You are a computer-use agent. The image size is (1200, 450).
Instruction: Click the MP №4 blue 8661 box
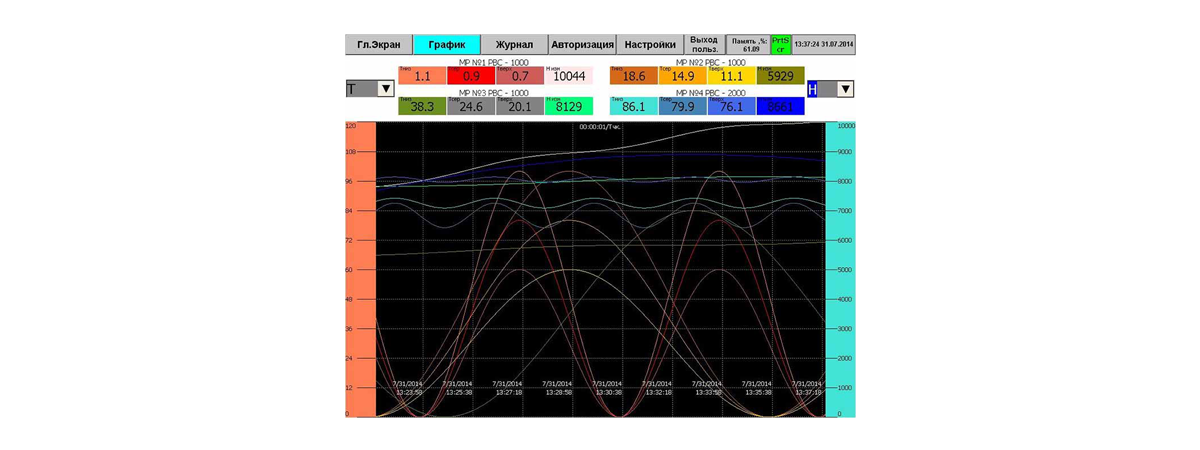click(x=780, y=106)
